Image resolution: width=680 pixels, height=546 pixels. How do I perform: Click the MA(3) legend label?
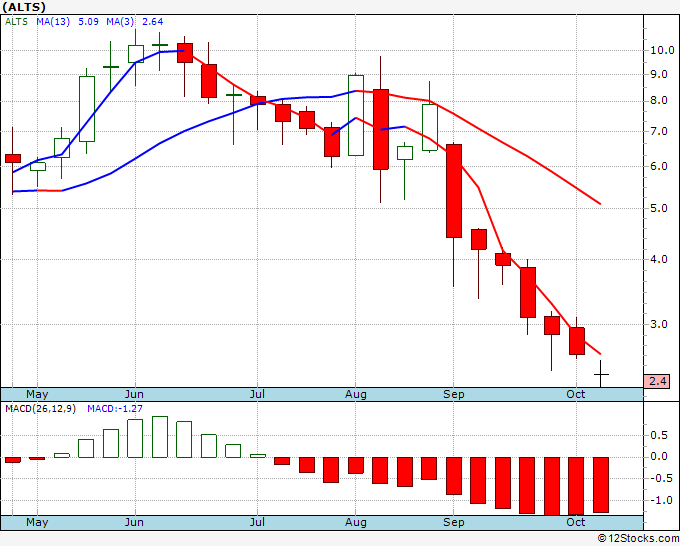tap(120, 21)
